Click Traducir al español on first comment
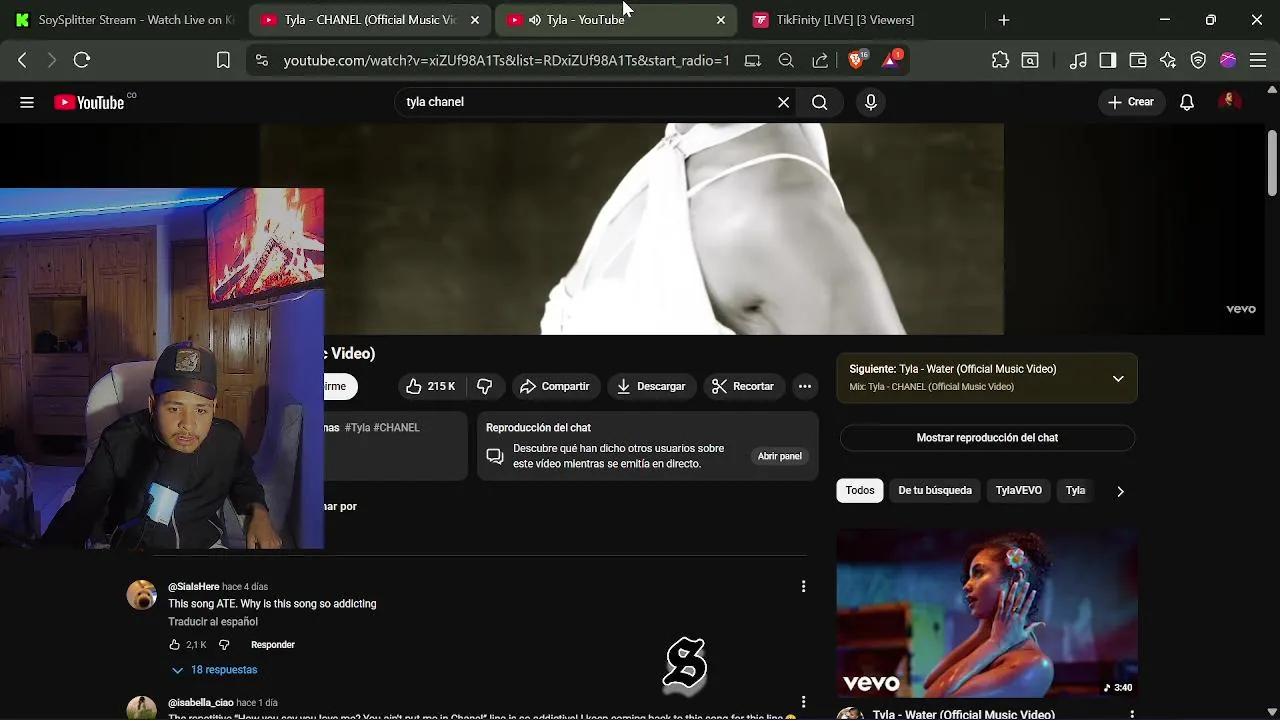The height and width of the screenshot is (720, 1280). coord(213,622)
